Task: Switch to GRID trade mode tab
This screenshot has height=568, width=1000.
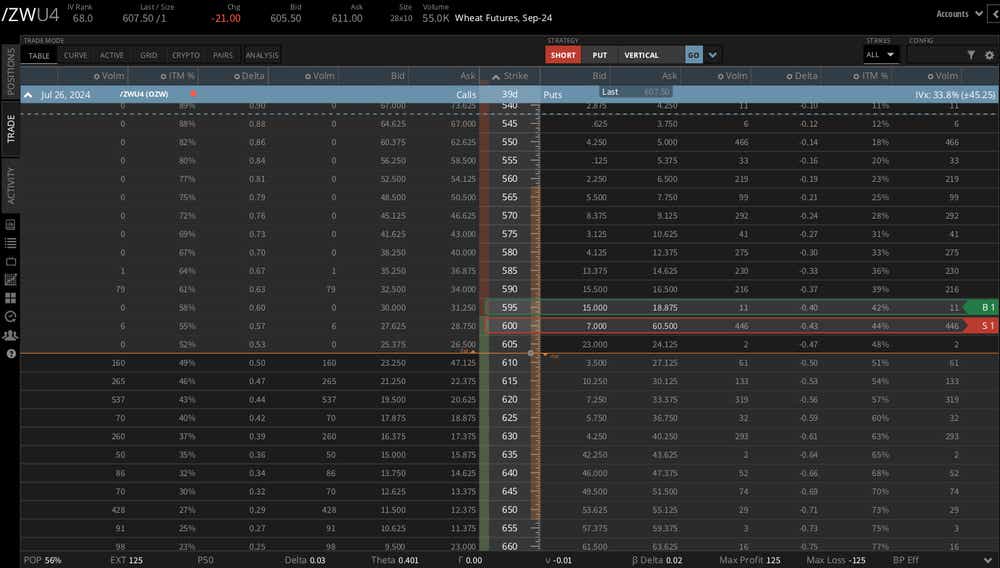Action: [149, 55]
